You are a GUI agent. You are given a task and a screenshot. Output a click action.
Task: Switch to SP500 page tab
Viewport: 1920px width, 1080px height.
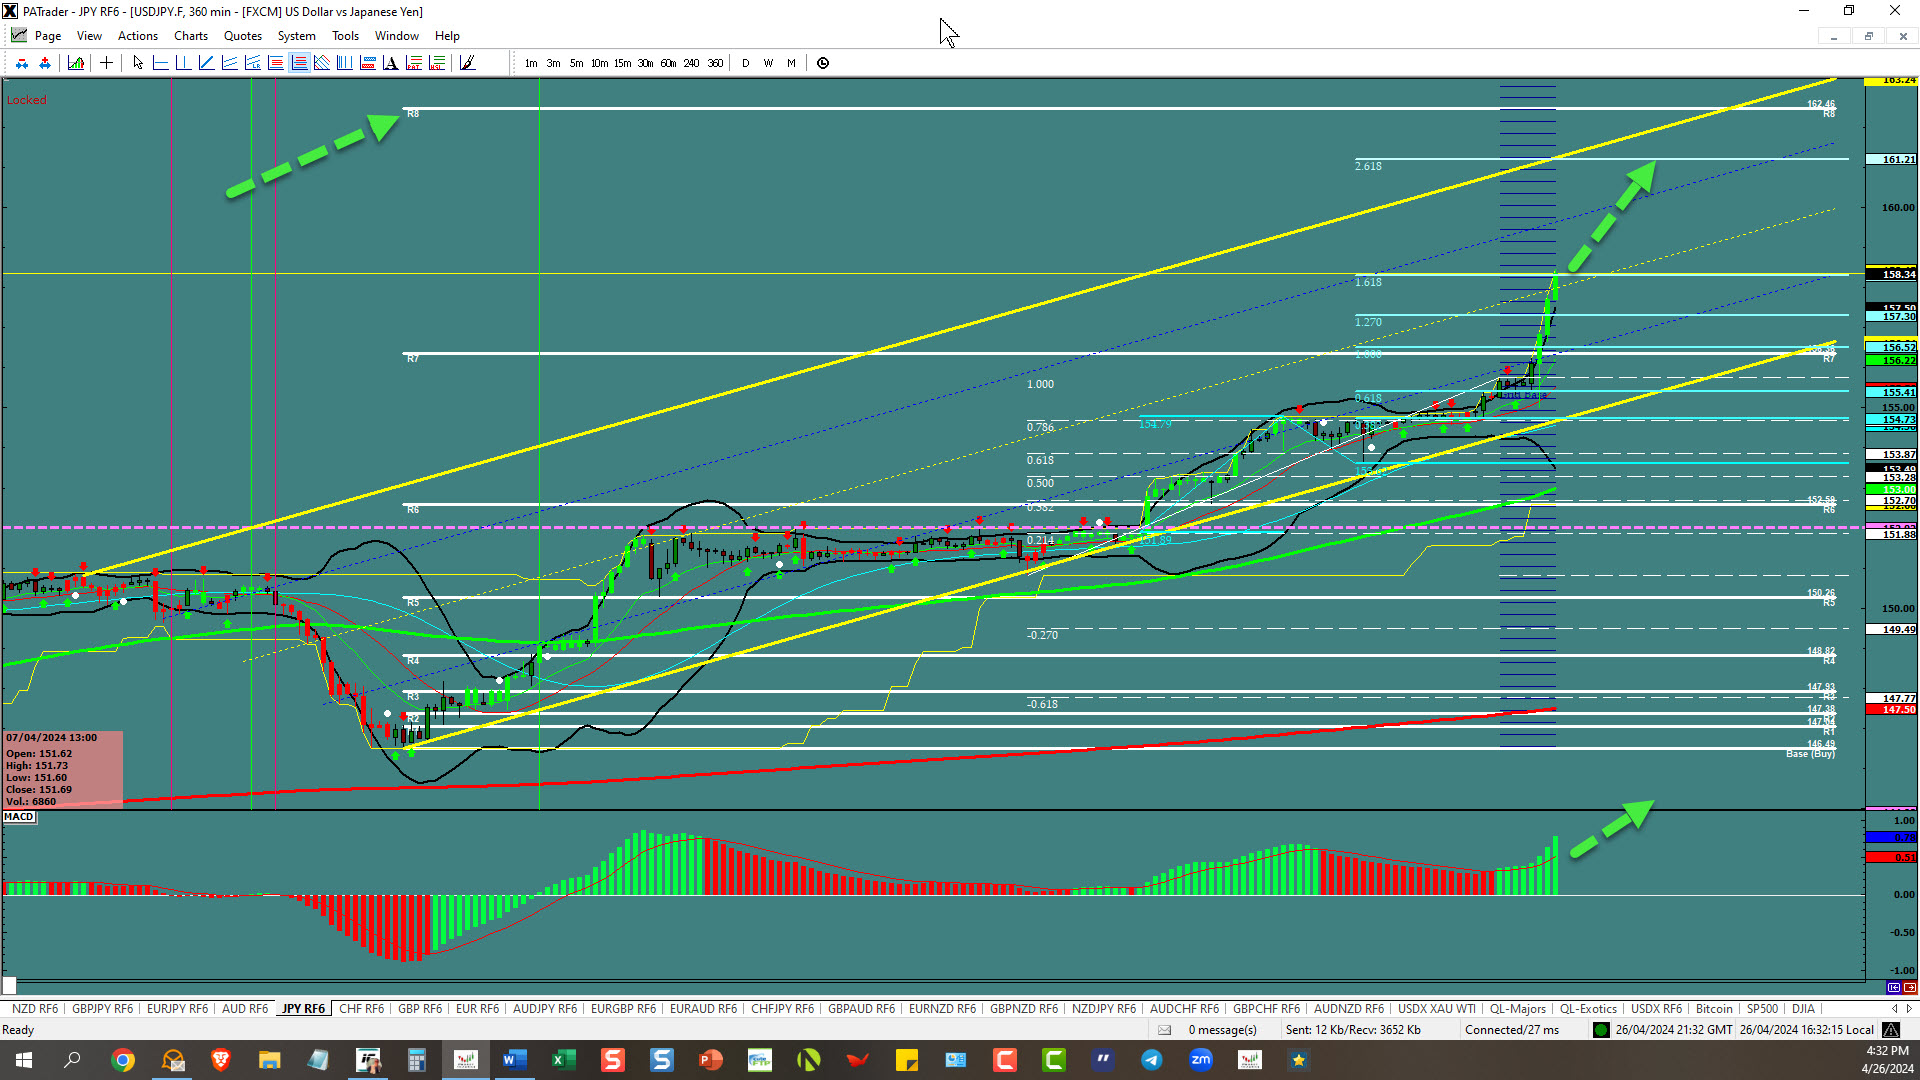coord(1763,1009)
